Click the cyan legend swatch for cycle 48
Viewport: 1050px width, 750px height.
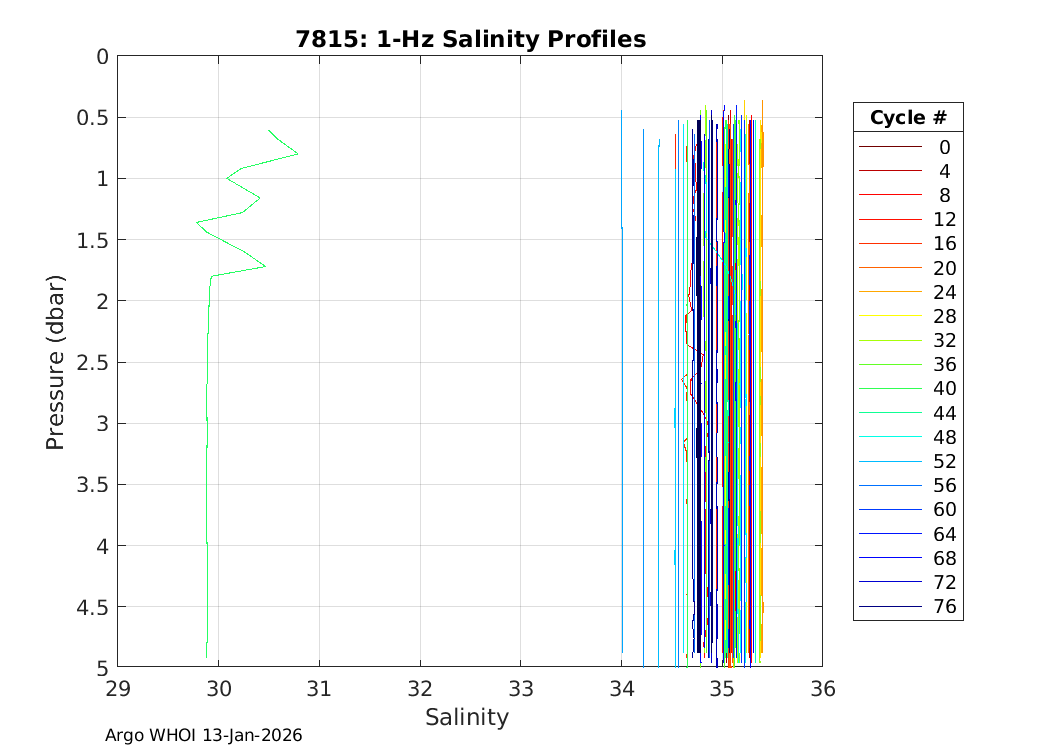coord(889,437)
